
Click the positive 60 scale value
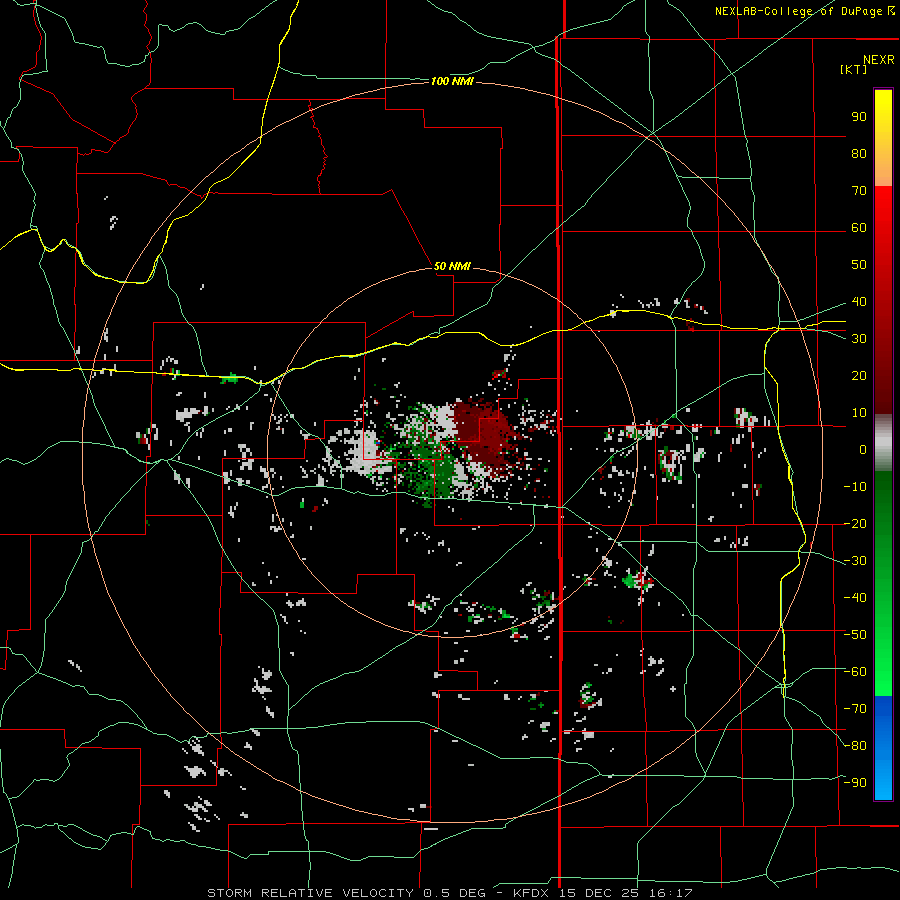(x=859, y=228)
